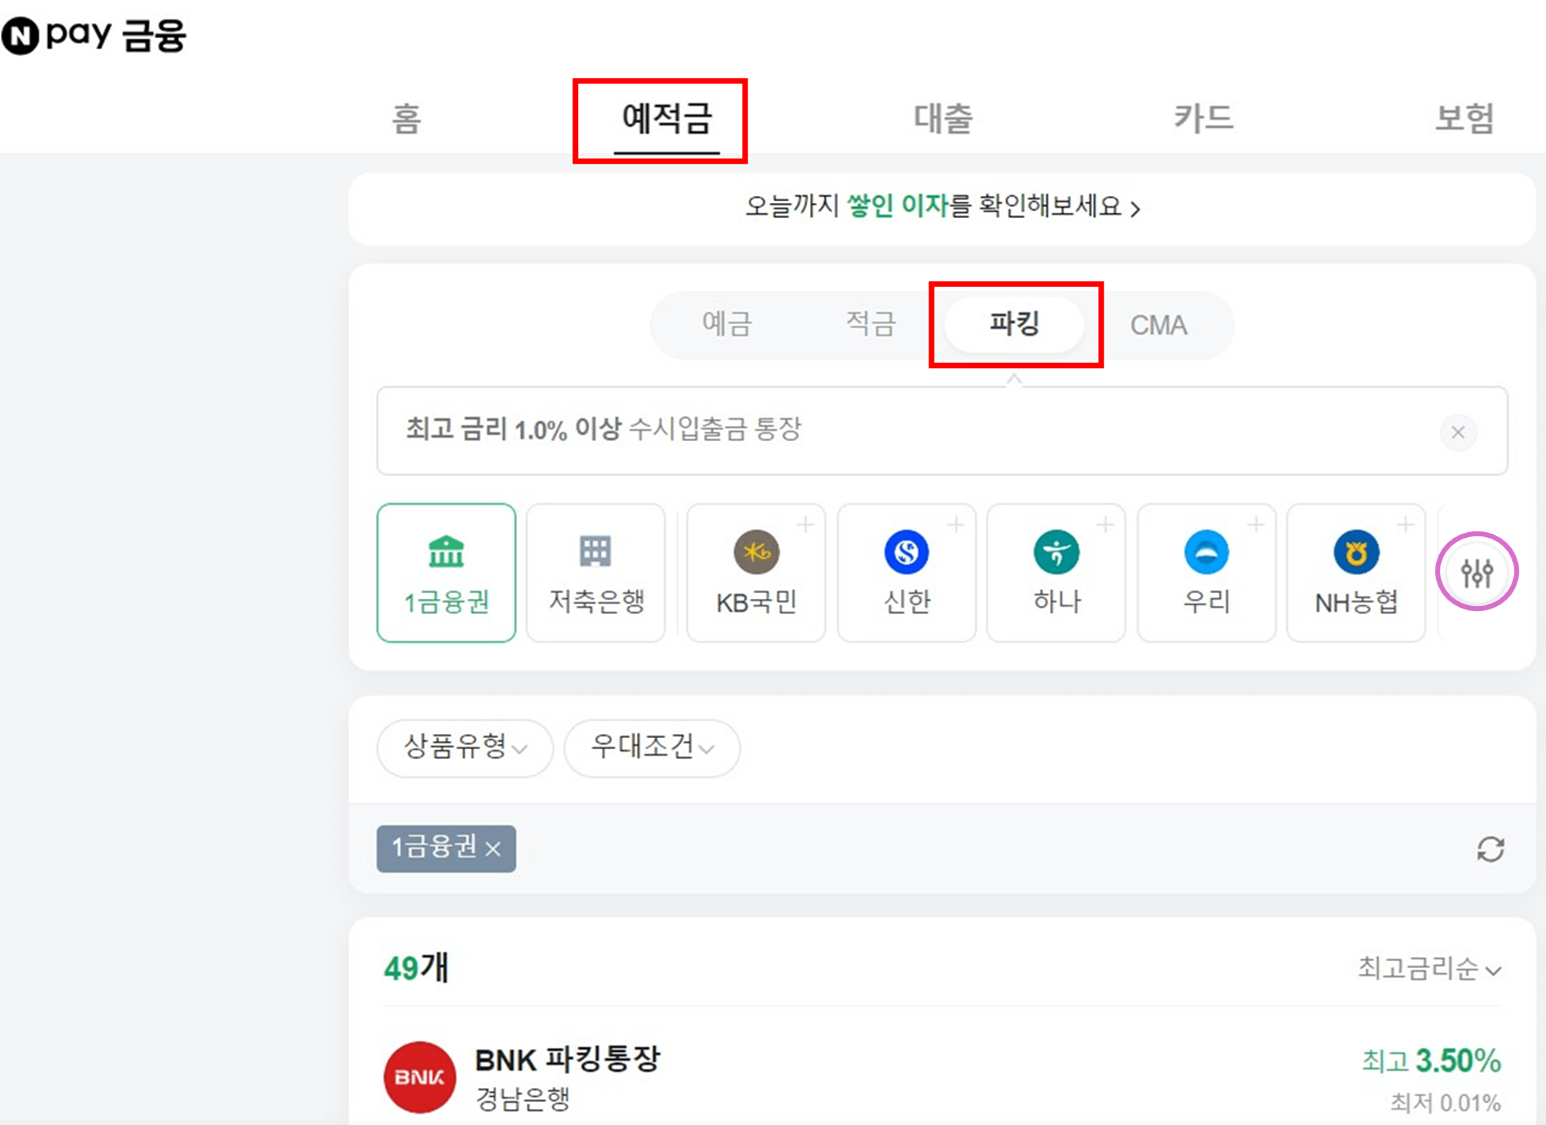Switch to the 대출 tab
Image resolution: width=1546 pixels, height=1125 pixels.
[x=941, y=117]
